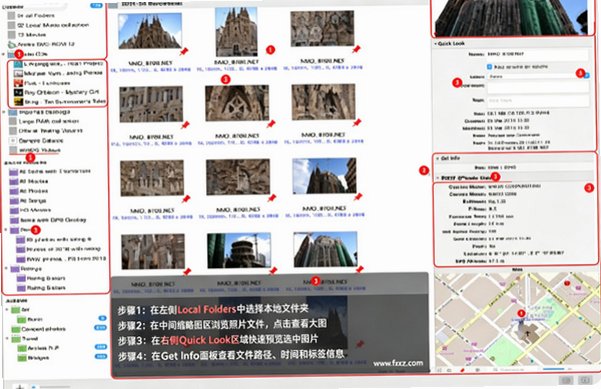Select the All Photos smart folder icon
Screen dimensions: 601x389
tap(14, 191)
